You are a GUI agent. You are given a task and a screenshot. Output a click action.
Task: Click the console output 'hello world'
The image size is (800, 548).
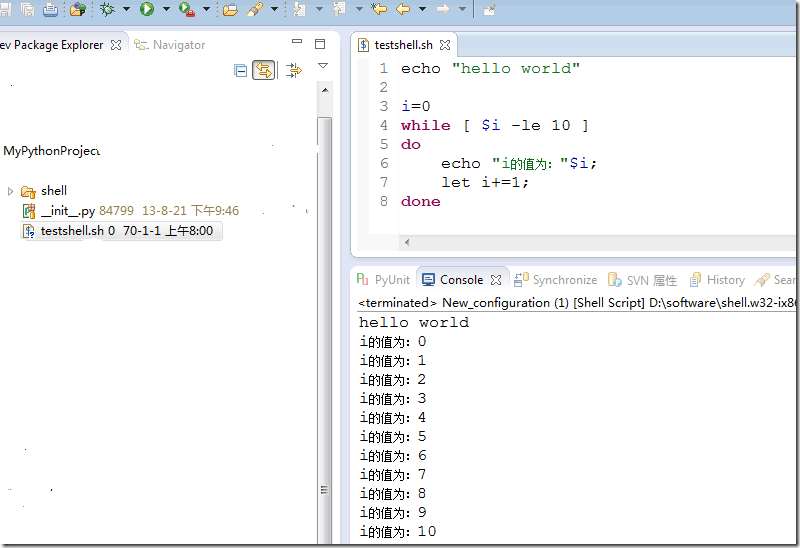click(x=414, y=322)
